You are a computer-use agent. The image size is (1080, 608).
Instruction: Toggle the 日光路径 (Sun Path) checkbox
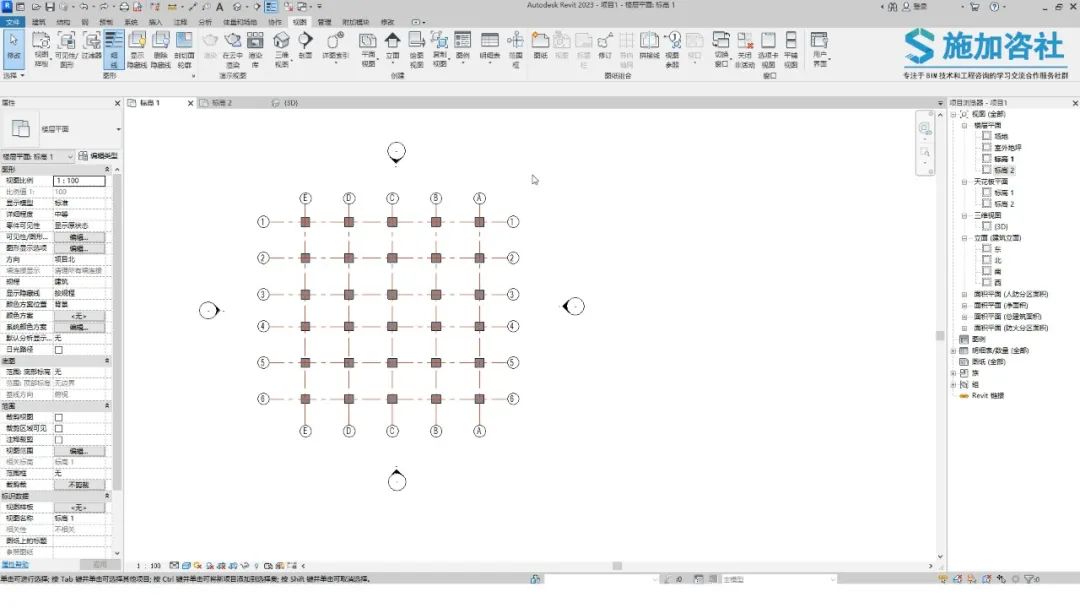pos(59,350)
